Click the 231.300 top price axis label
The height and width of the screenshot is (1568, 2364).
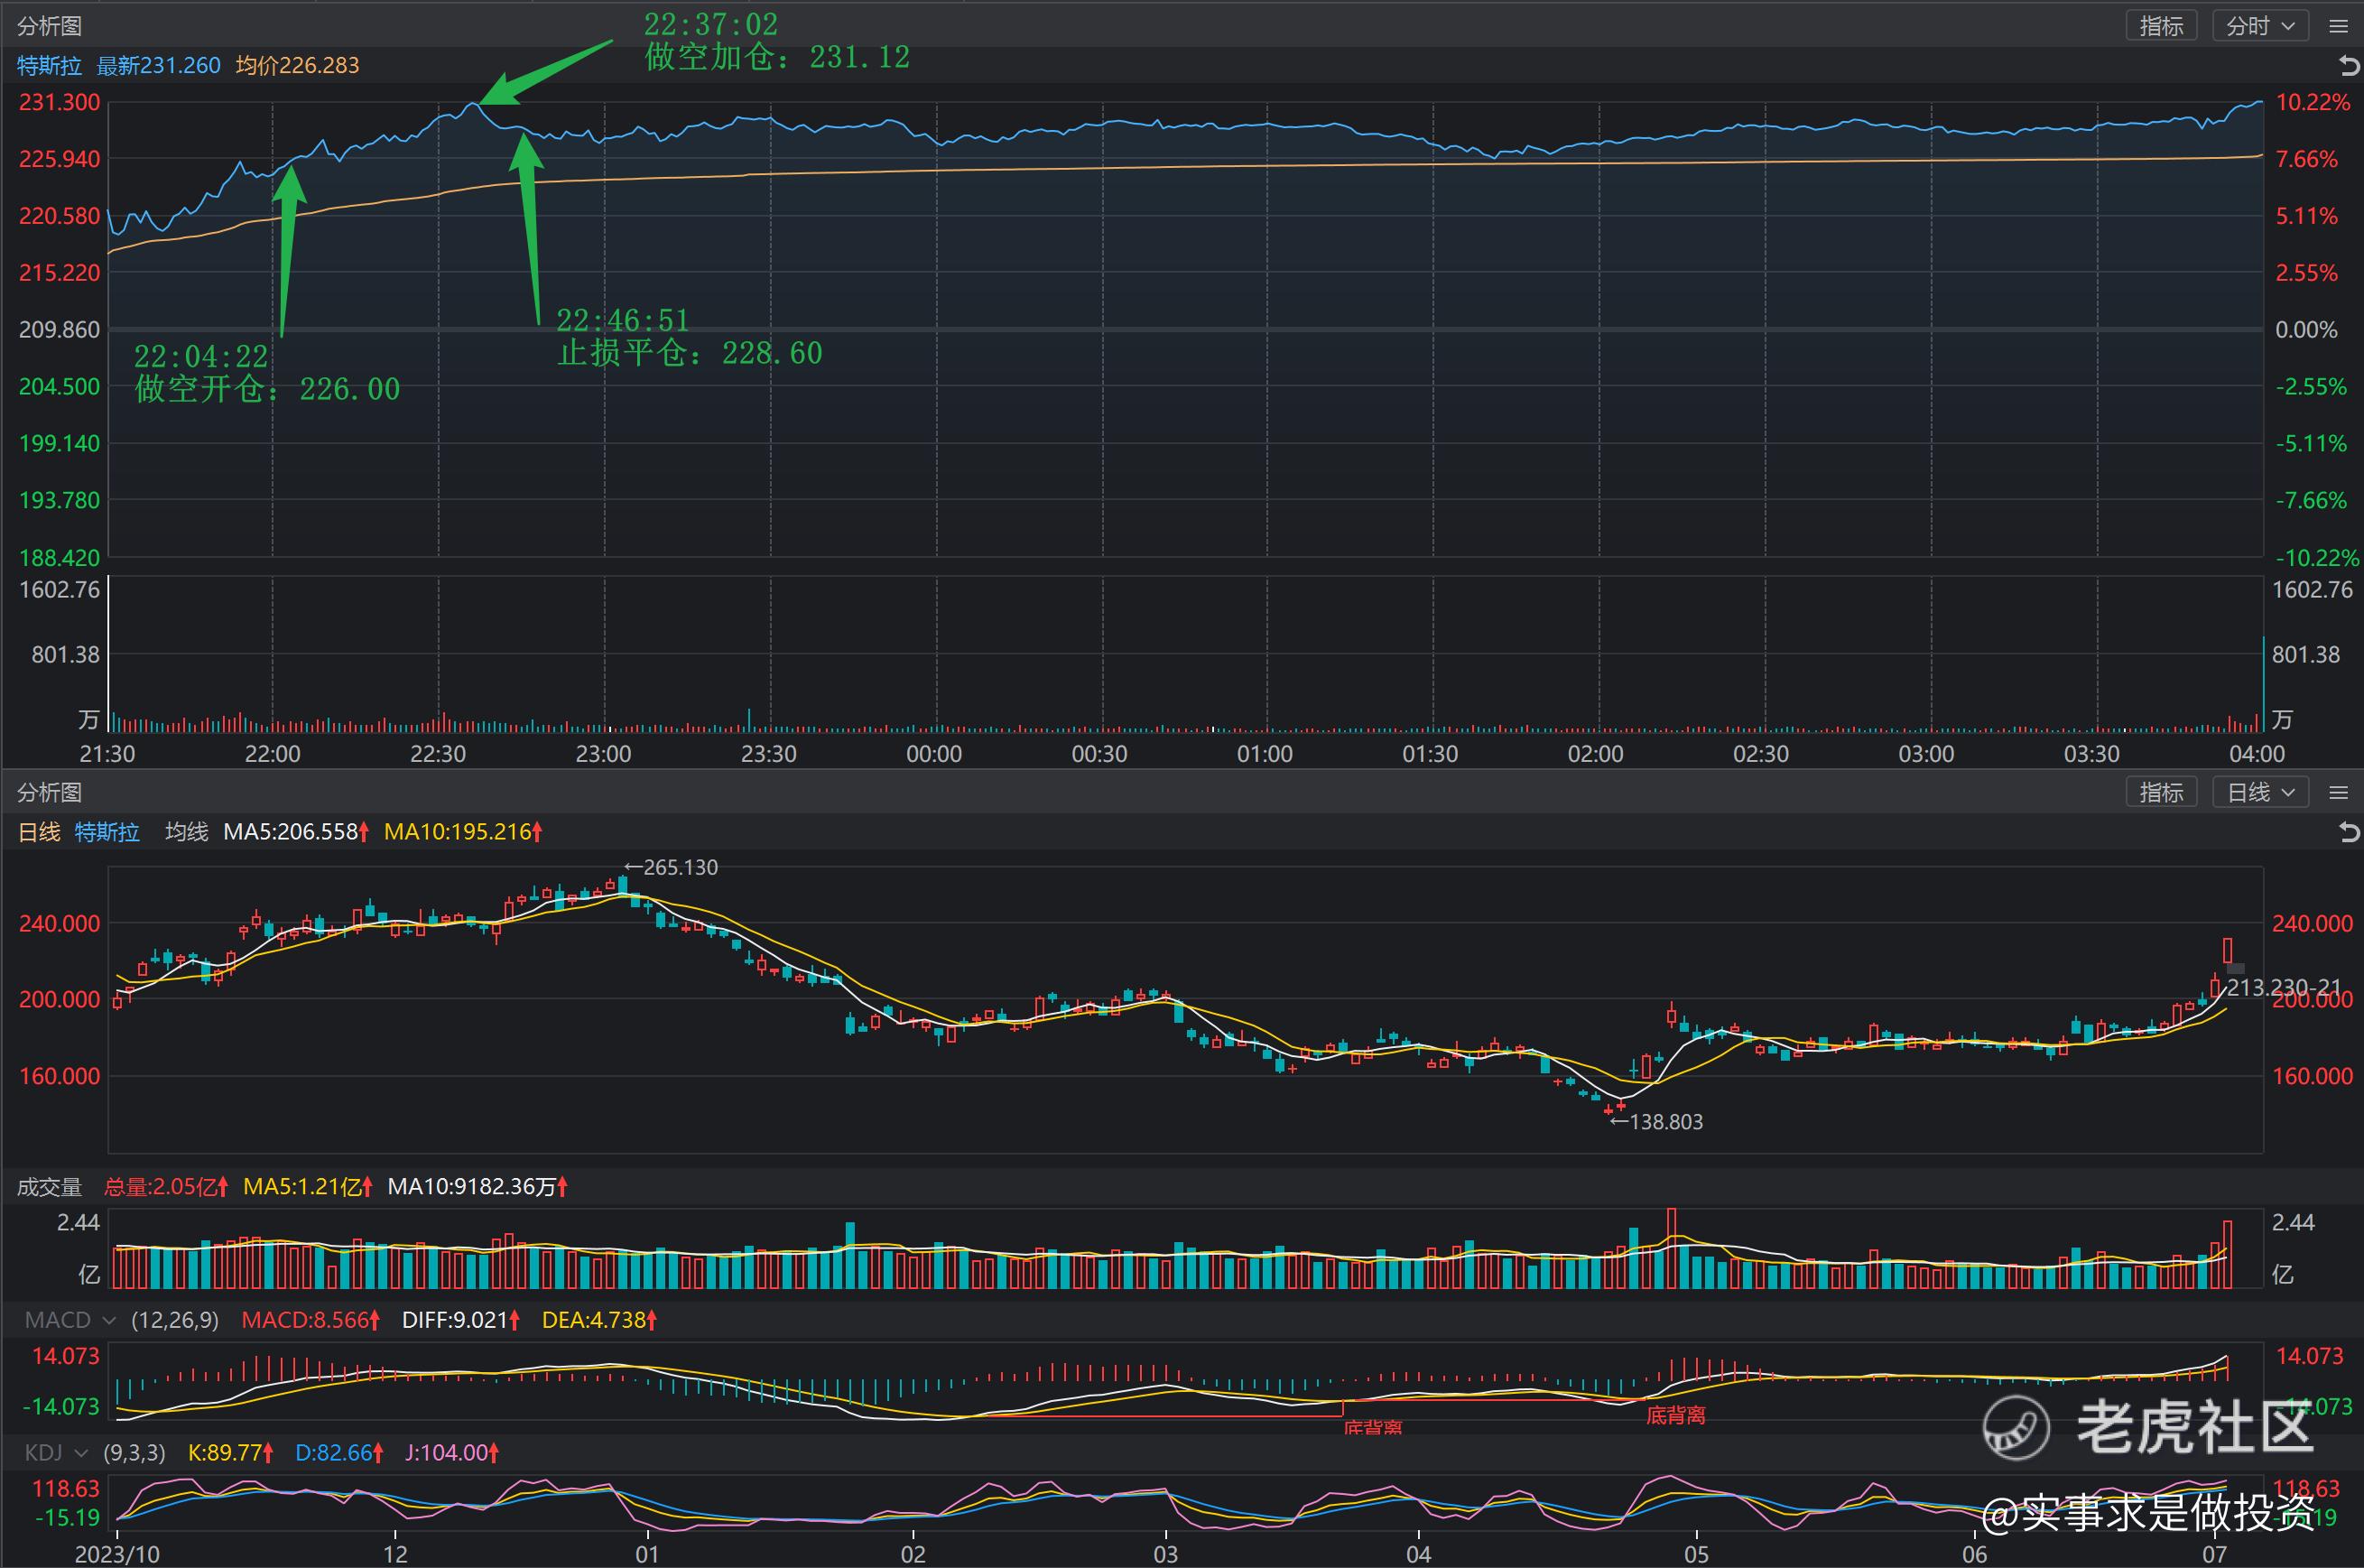tap(60, 102)
